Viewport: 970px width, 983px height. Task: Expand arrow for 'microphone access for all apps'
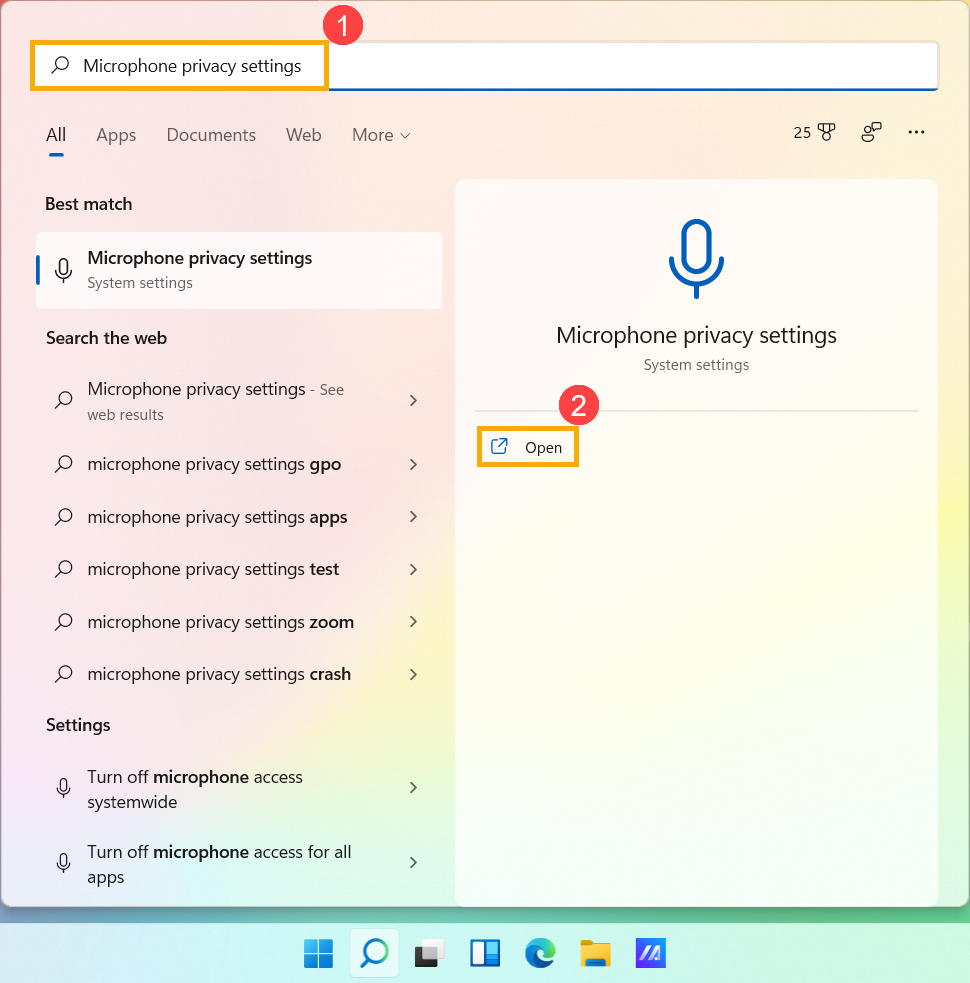click(x=413, y=863)
